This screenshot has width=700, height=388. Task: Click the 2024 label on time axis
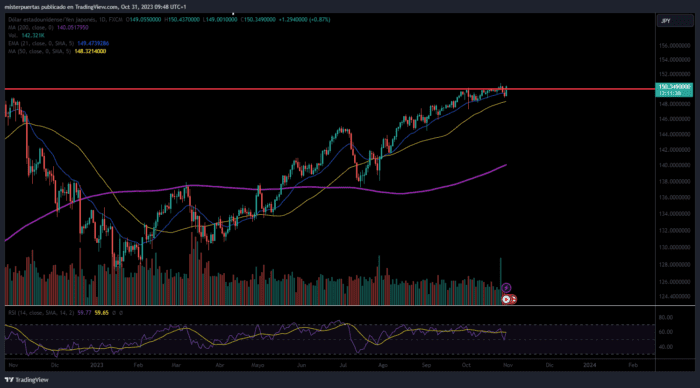tap(590, 365)
